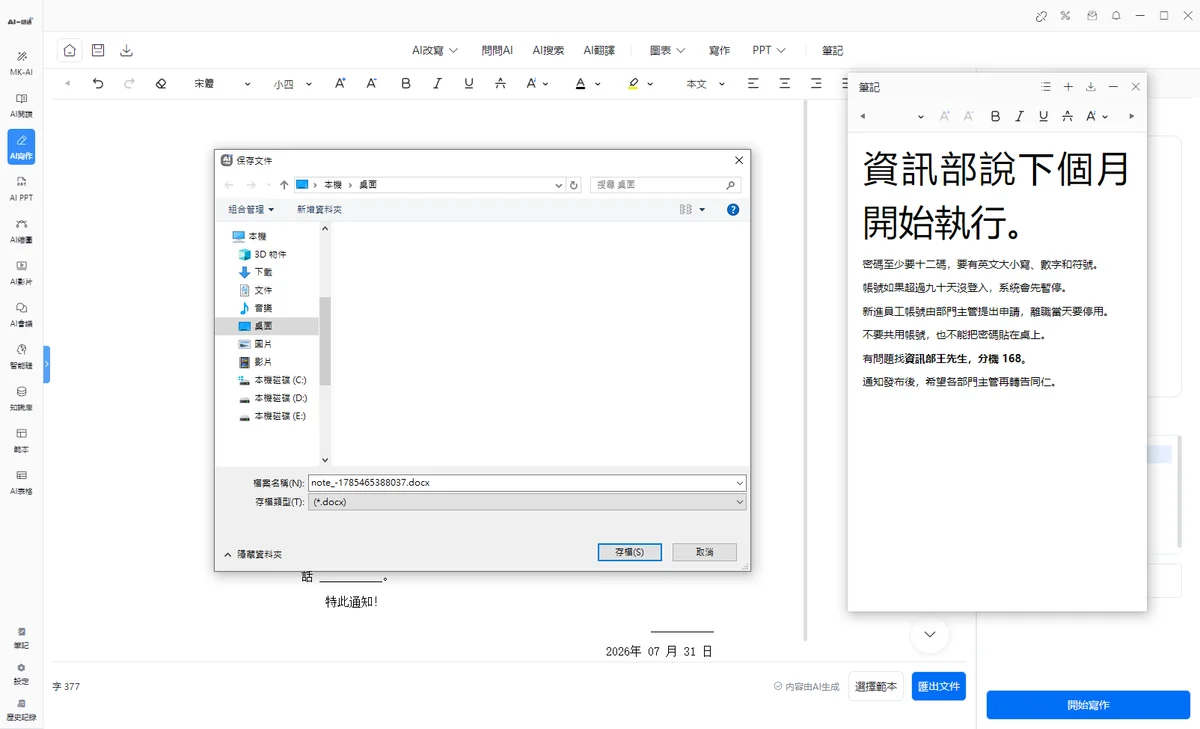Open the 組合管理 dropdown in save dialog
The height and width of the screenshot is (729, 1200).
[x=251, y=210]
